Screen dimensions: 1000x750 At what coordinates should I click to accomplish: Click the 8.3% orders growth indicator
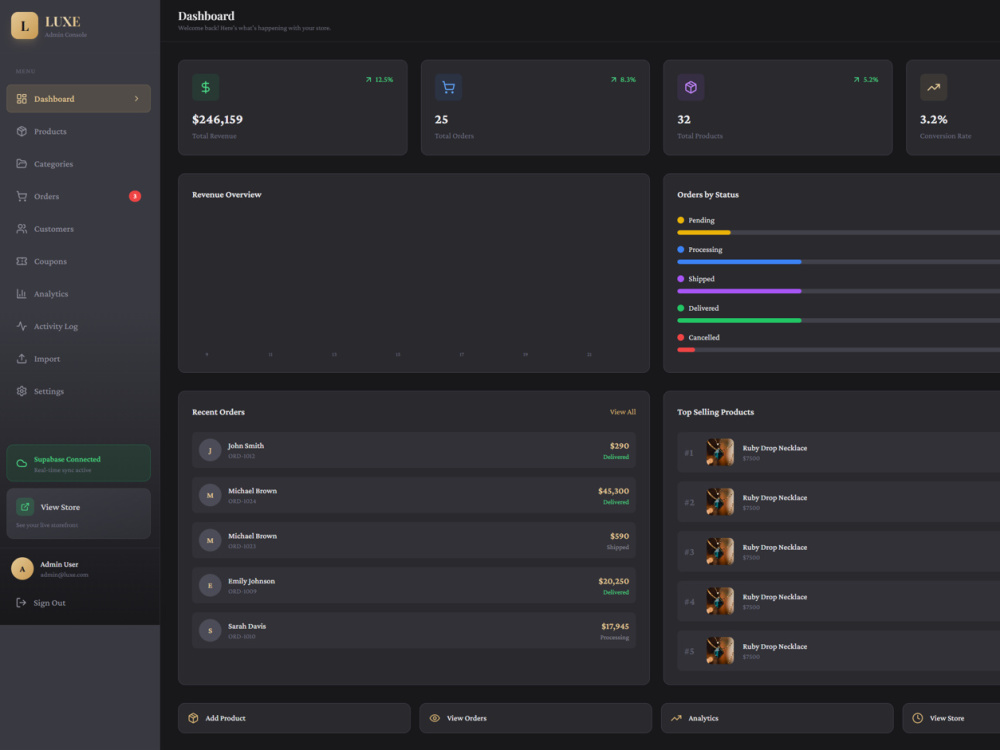623,80
